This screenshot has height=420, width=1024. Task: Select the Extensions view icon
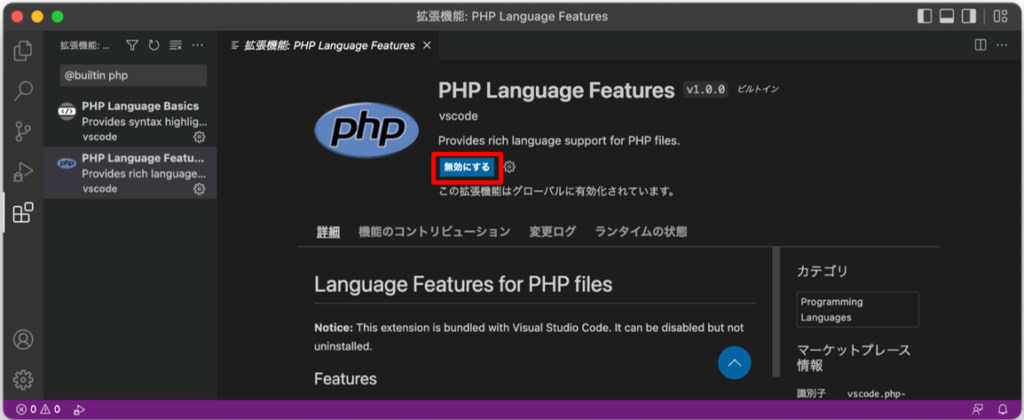23,212
